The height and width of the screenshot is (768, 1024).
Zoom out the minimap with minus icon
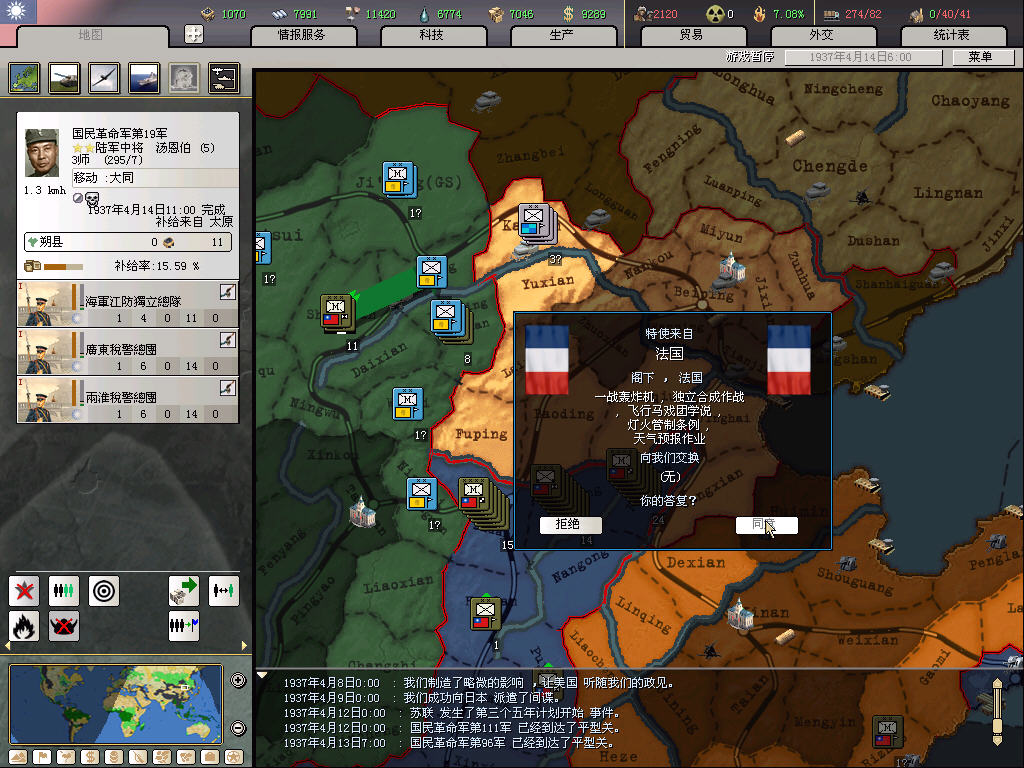click(x=238, y=728)
